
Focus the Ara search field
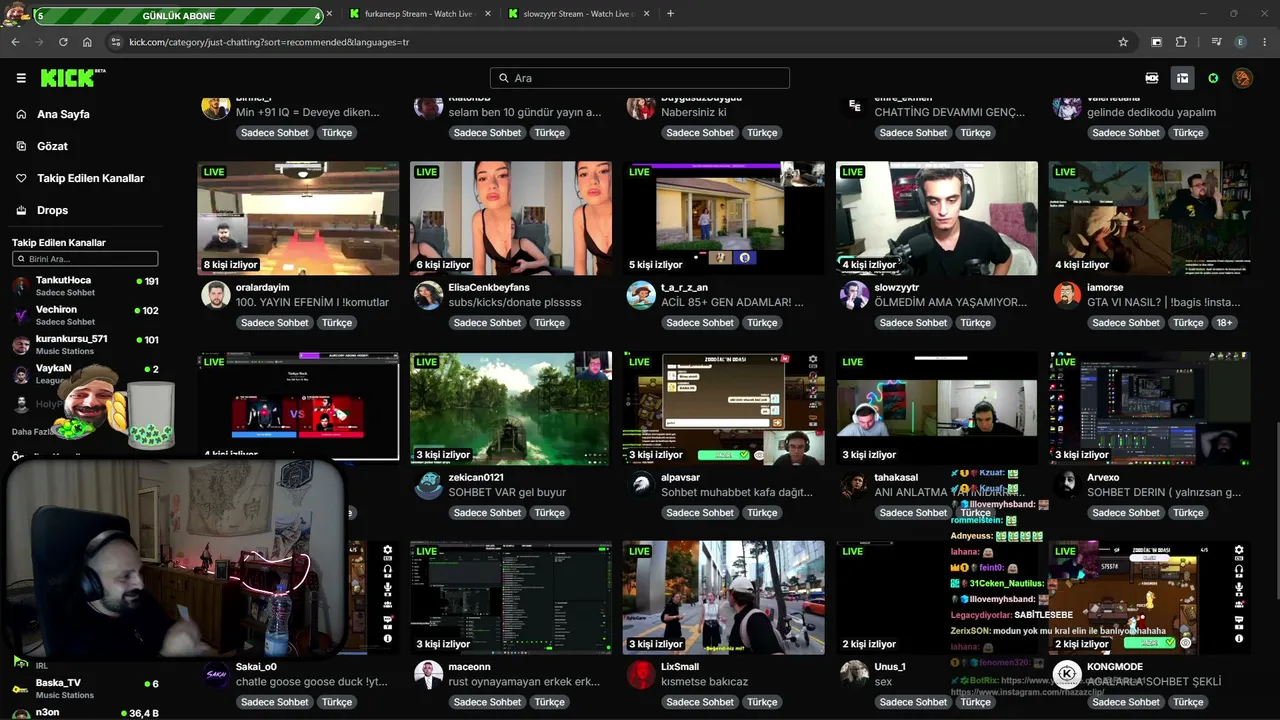(640, 78)
